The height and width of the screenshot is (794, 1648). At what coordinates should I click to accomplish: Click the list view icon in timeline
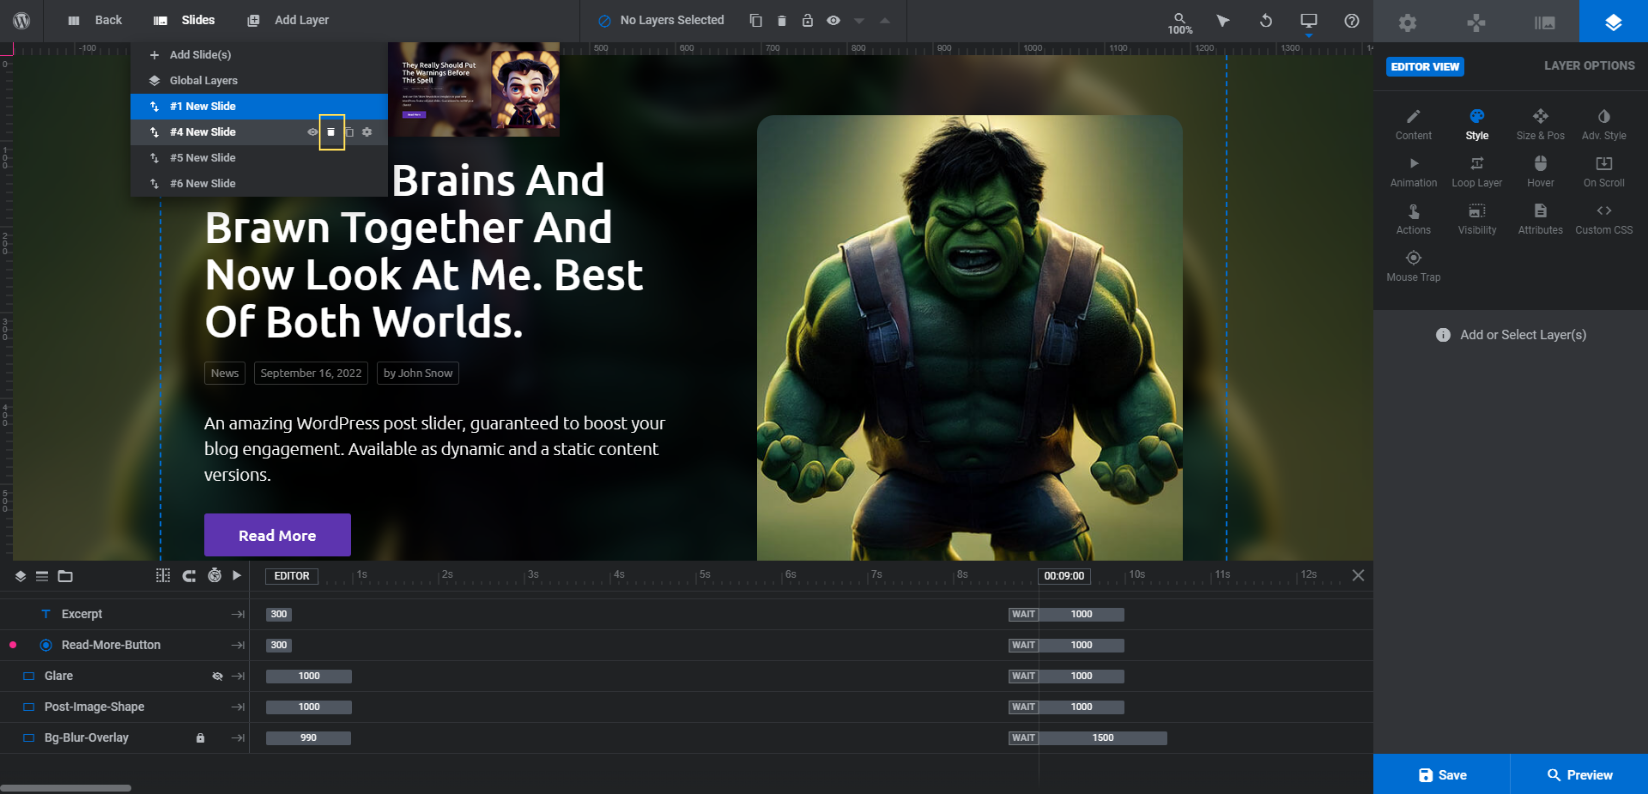[x=42, y=576]
